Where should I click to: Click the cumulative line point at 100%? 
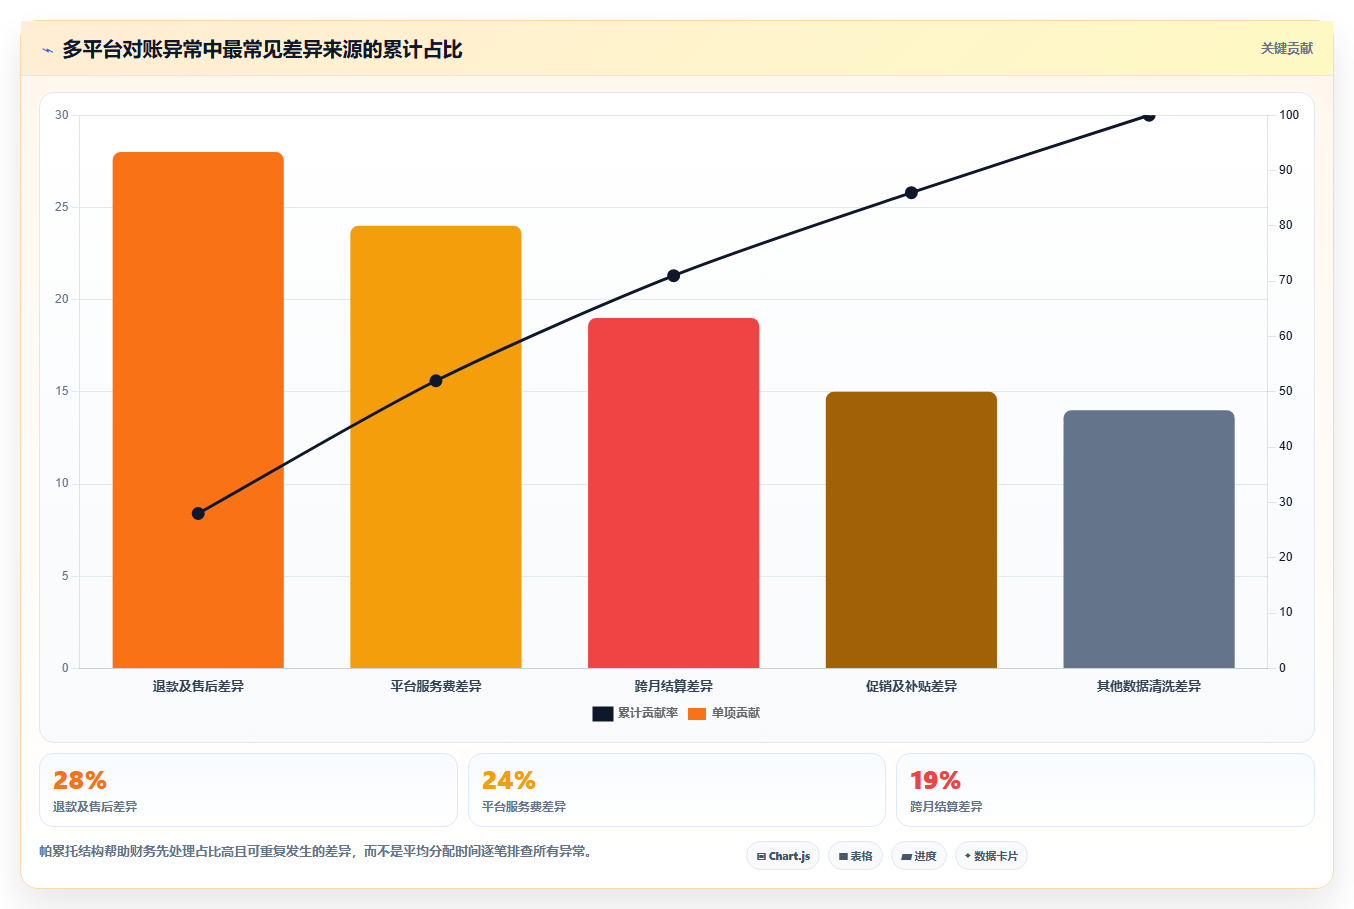pos(1148,116)
